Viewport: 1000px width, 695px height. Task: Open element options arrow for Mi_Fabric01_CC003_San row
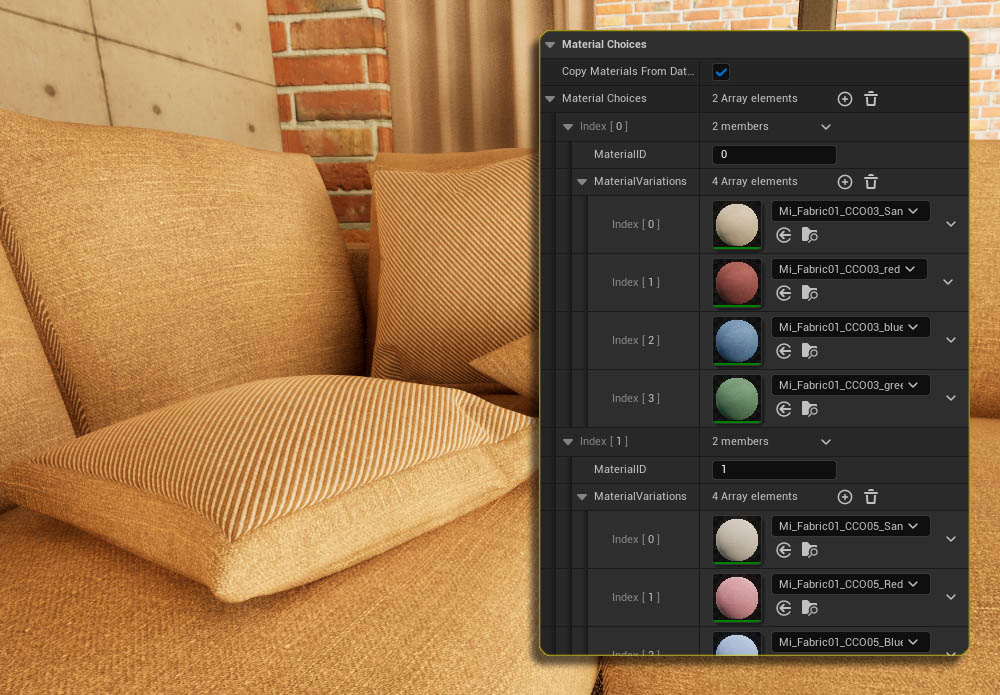pyautogui.click(x=951, y=224)
